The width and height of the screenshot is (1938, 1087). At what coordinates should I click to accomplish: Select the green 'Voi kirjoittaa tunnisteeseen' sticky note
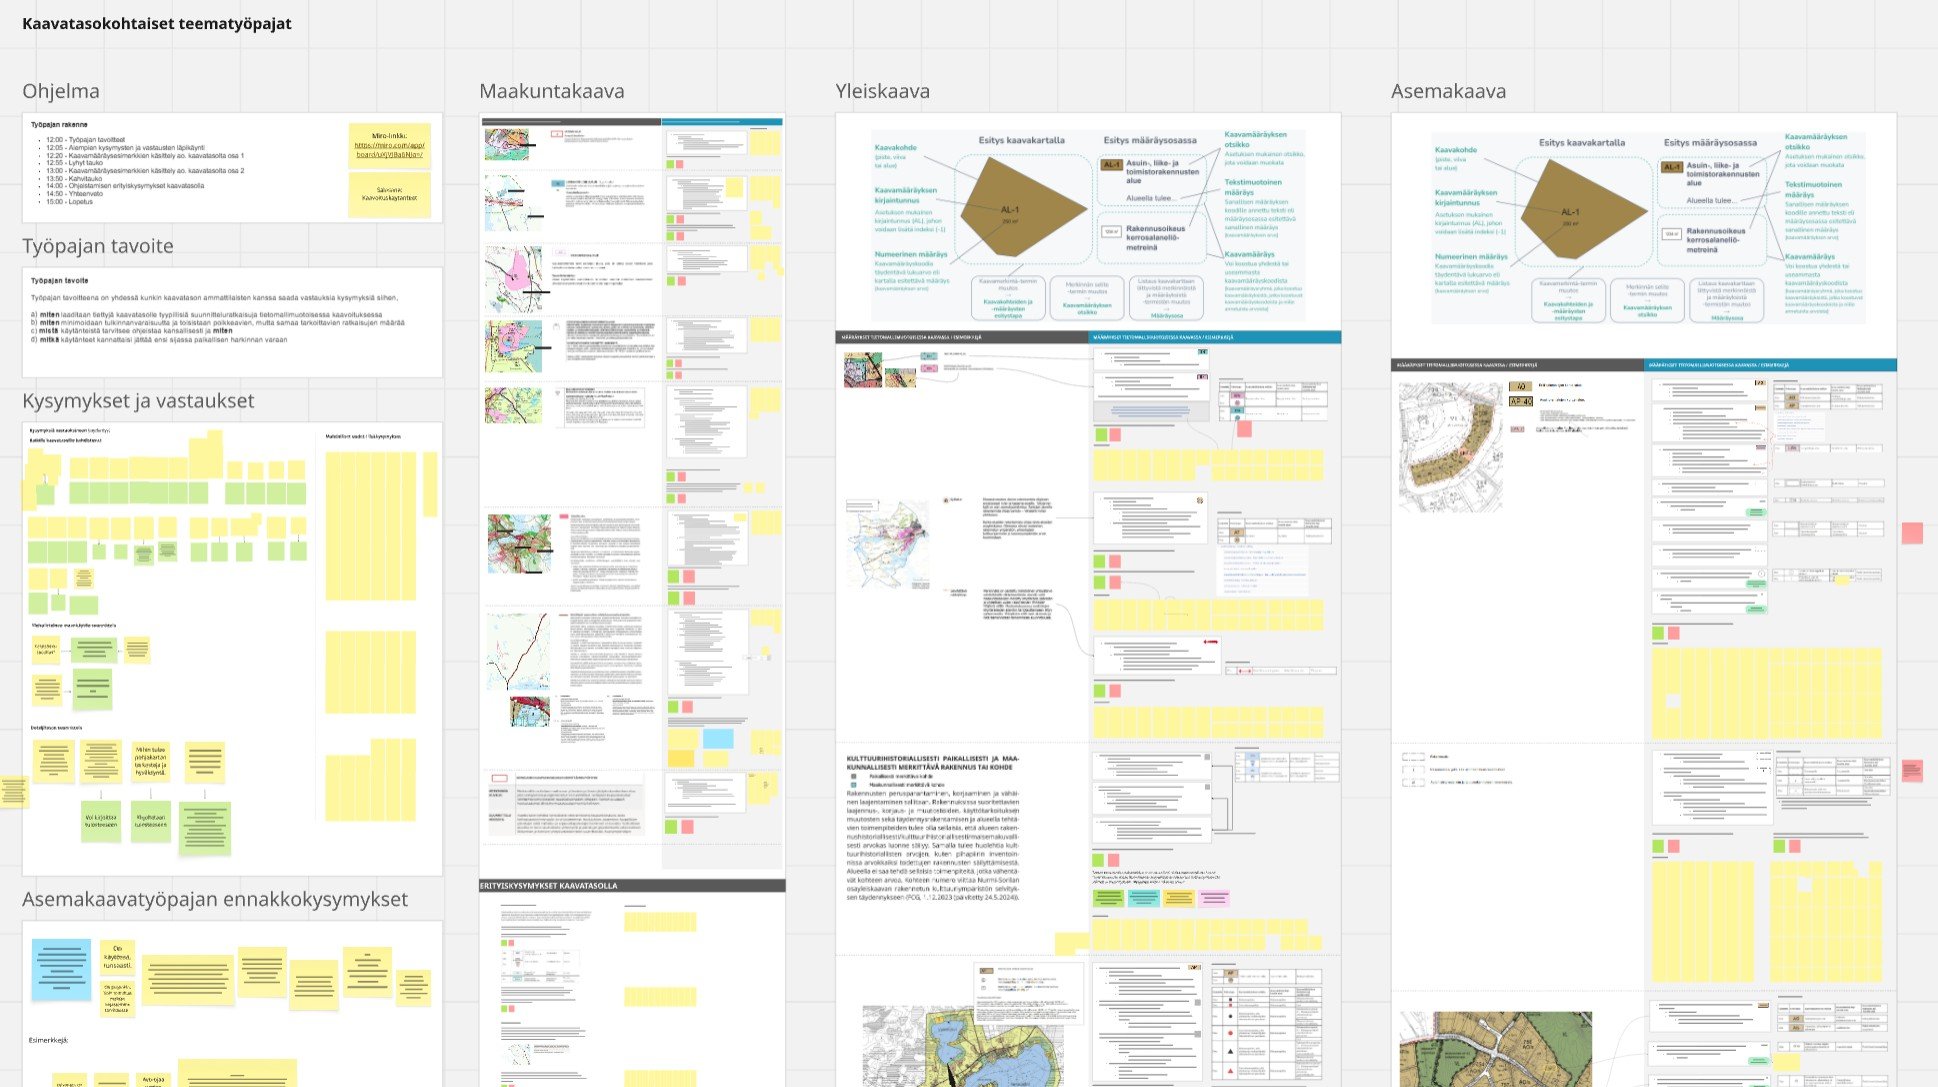(x=101, y=820)
